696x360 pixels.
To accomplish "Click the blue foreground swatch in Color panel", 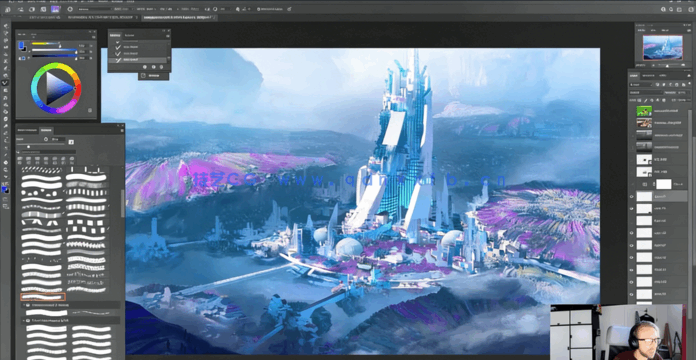I will (x=21, y=44).
